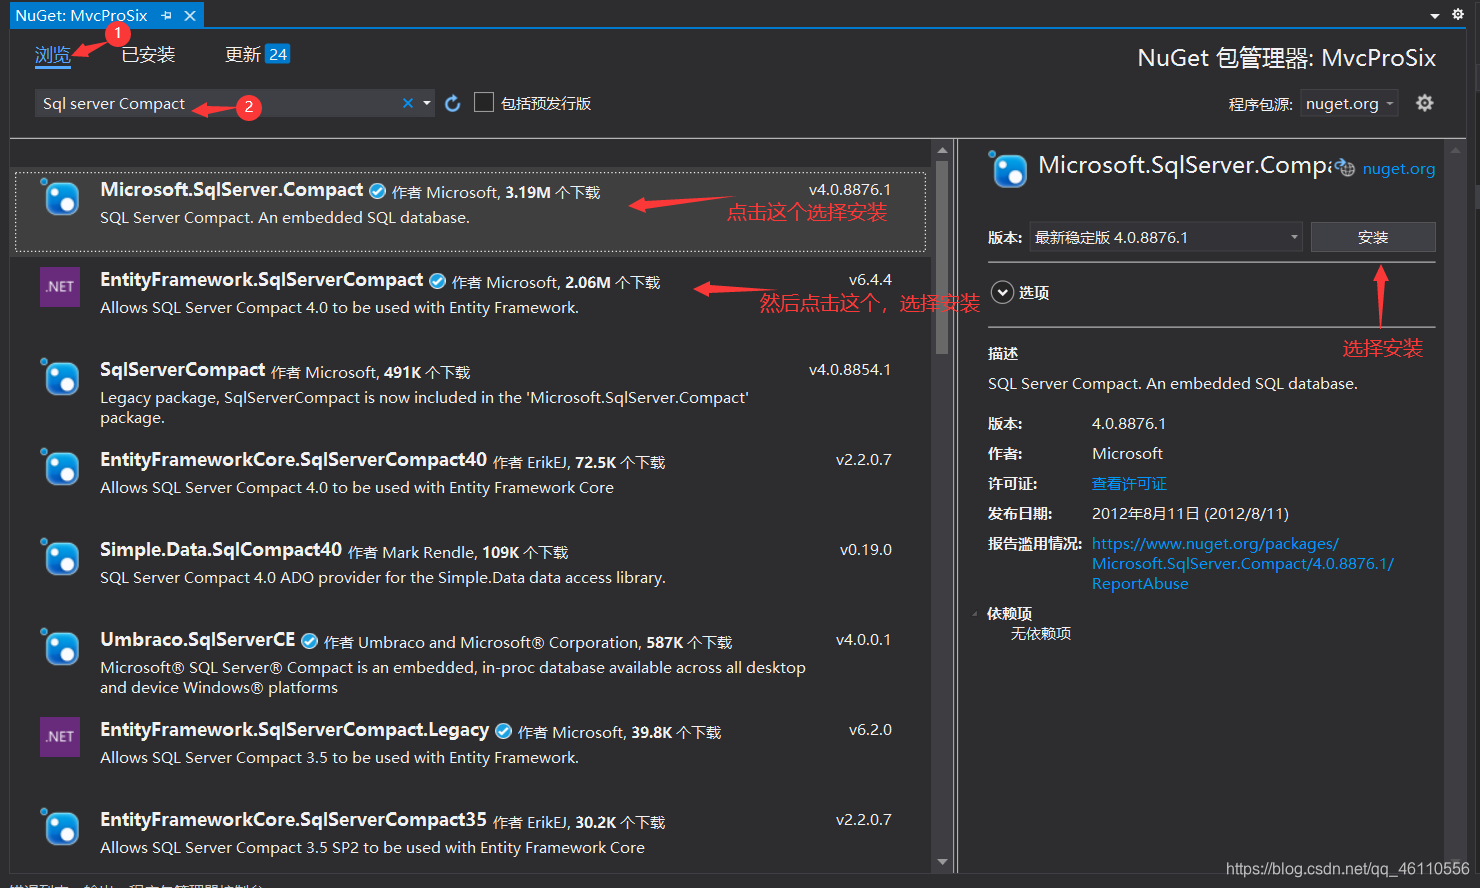Click the 安装 button
This screenshot has width=1480, height=888.
[1373, 237]
